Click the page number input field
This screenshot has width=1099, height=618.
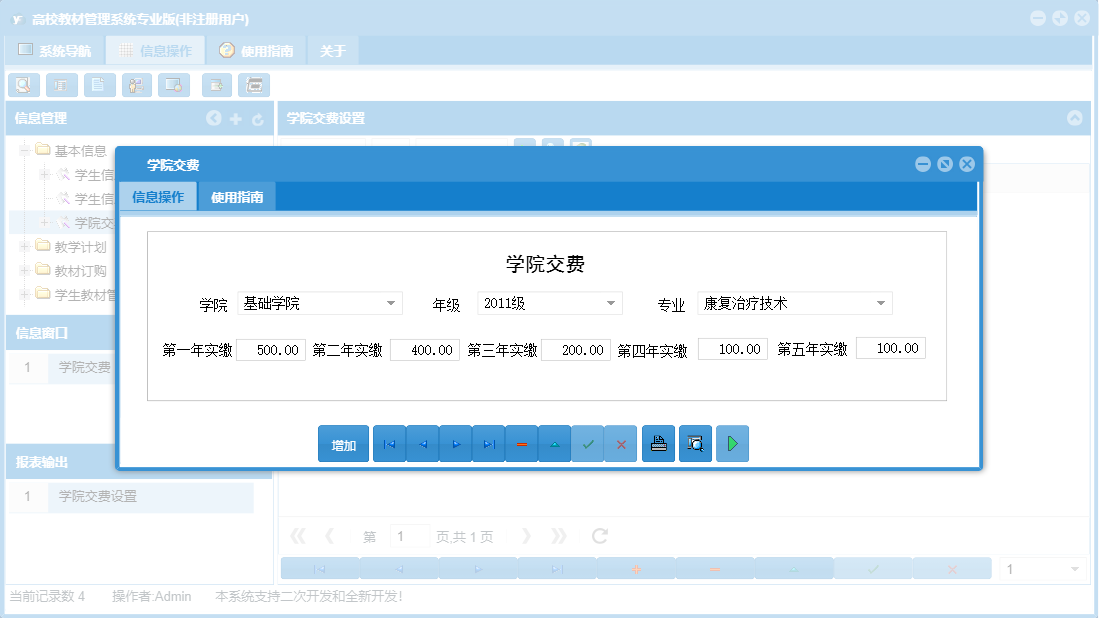coord(409,535)
